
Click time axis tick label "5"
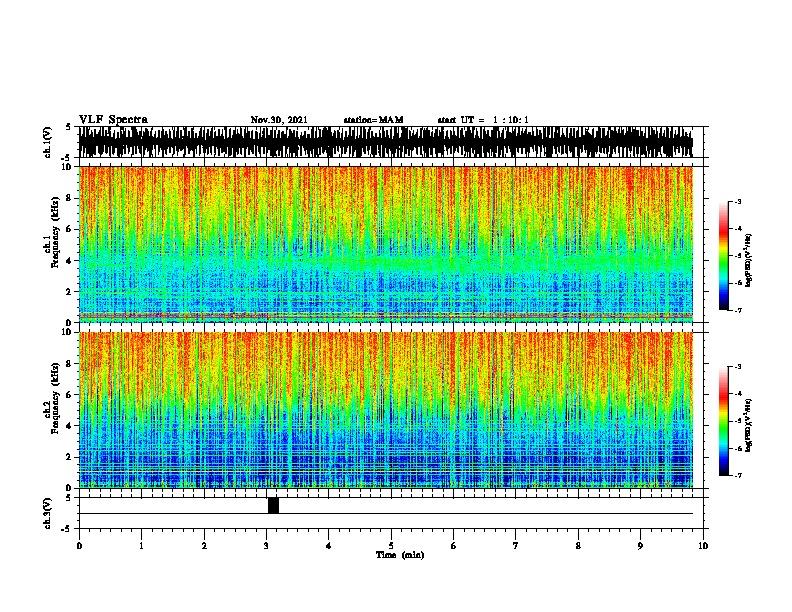(x=391, y=546)
